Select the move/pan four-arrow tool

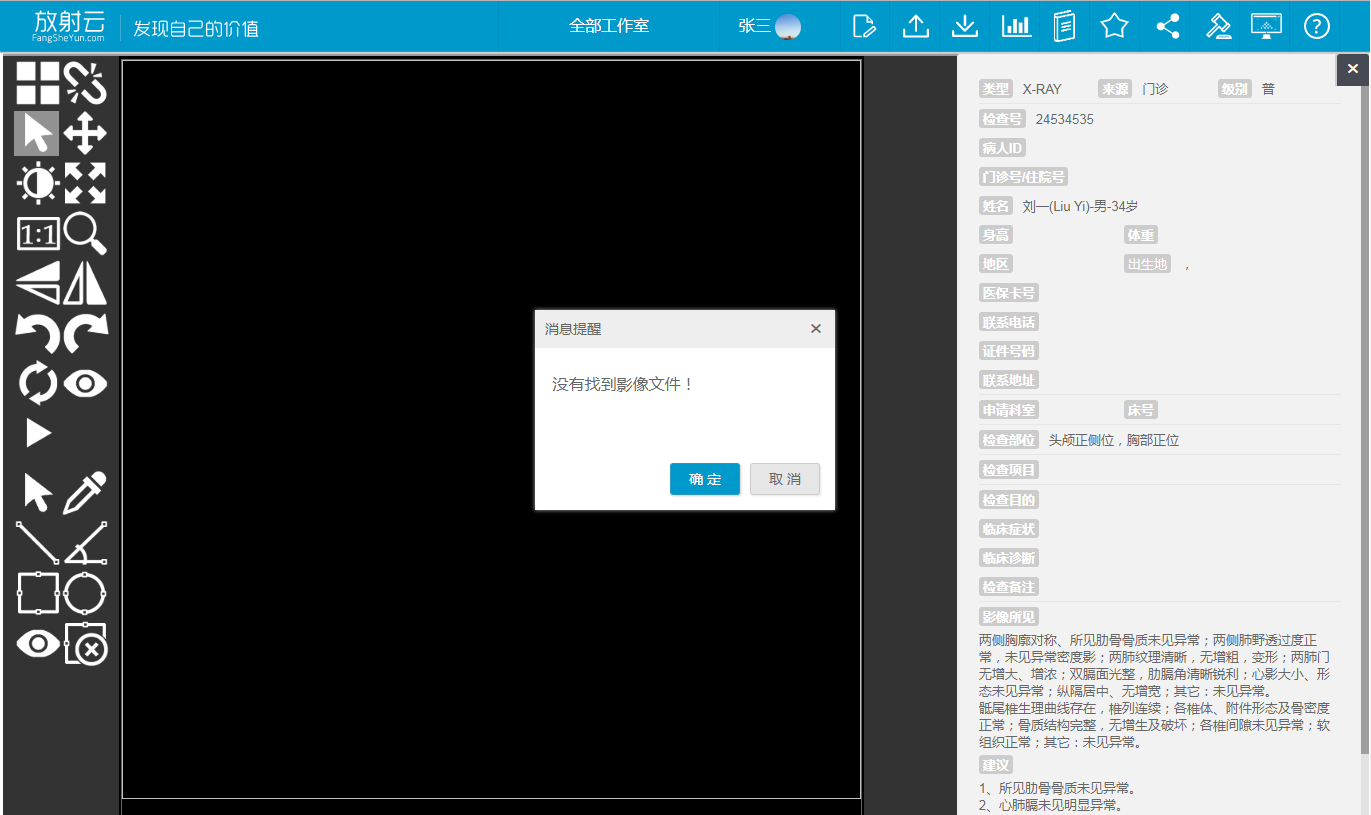(x=86, y=133)
